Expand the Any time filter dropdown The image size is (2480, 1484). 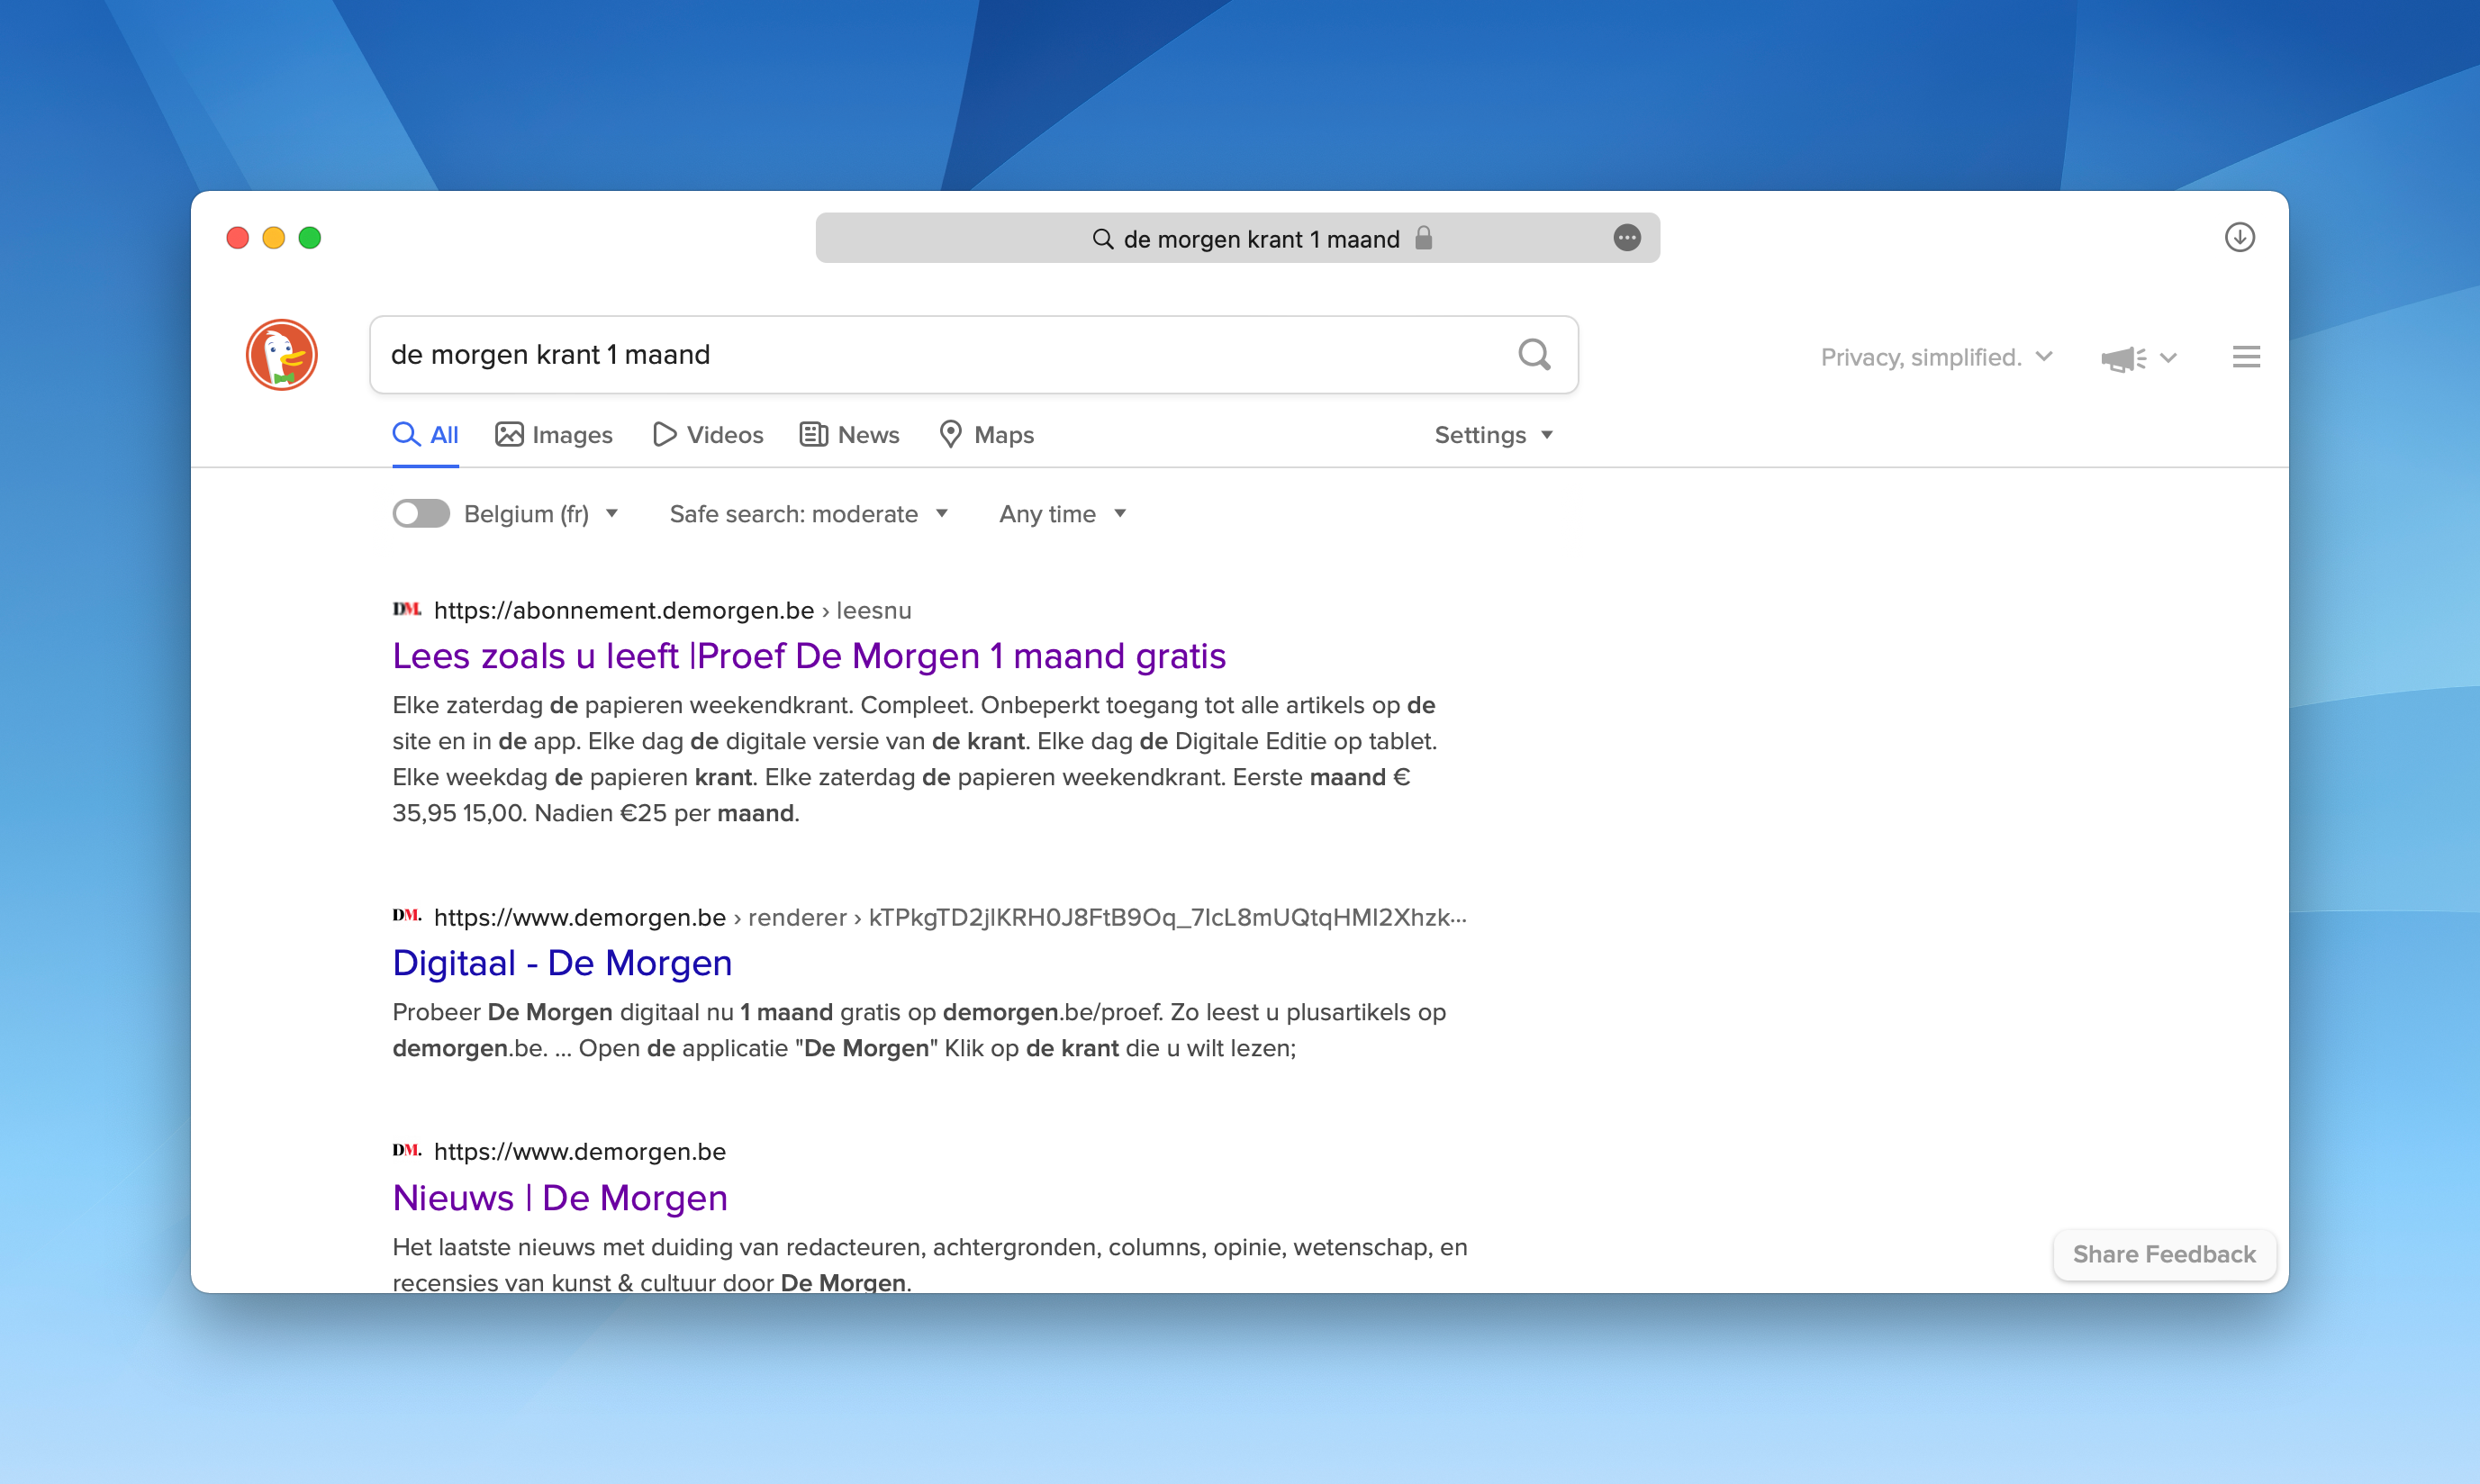point(1062,514)
